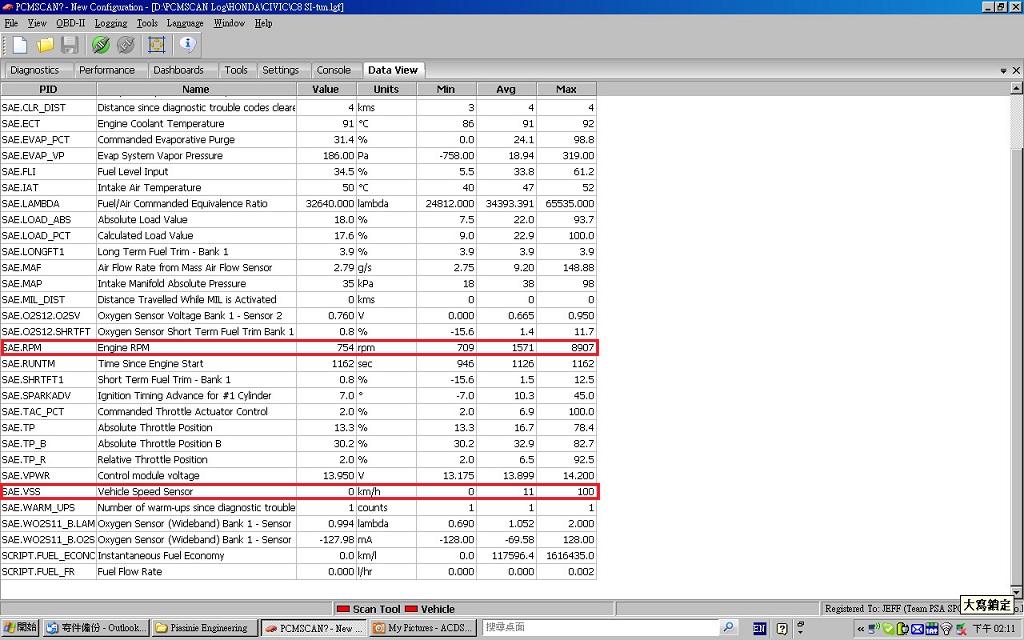The height and width of the screenshot is (640, 1024).
Task: Switch to Outlook taskbar window
Action: 96,628
